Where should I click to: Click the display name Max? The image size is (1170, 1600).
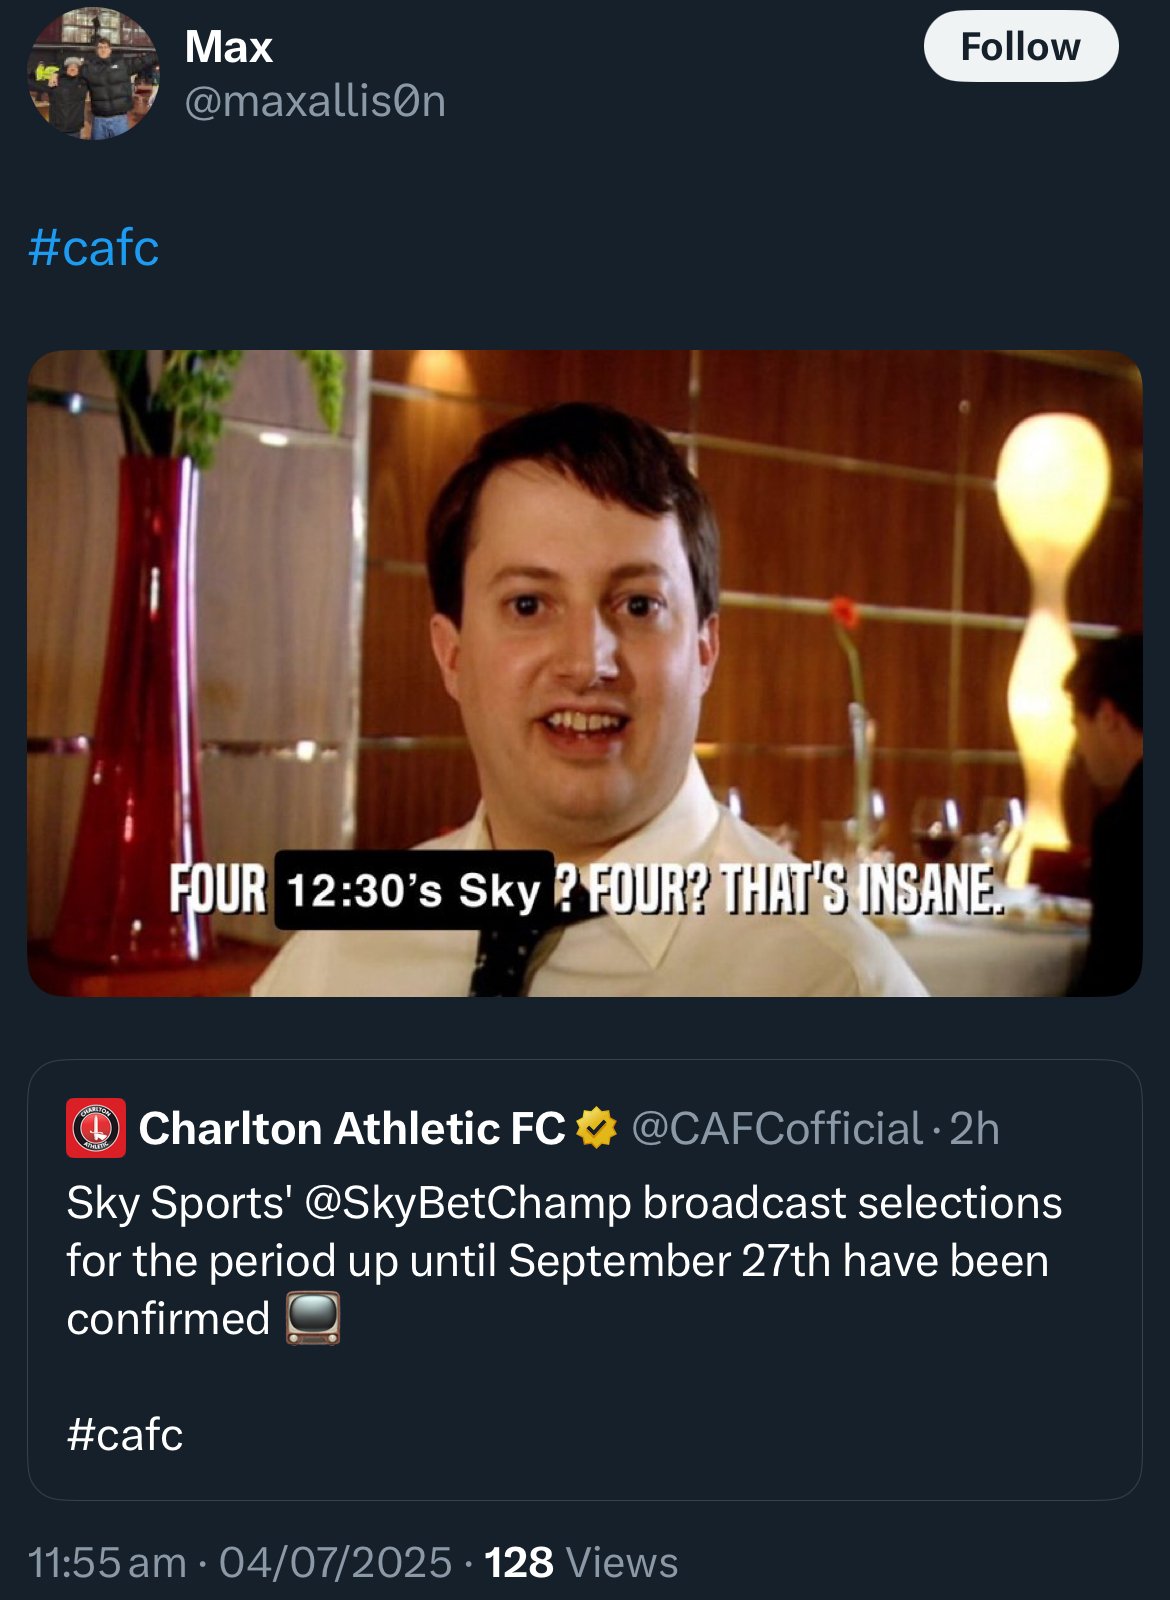(x=228, y=47)
